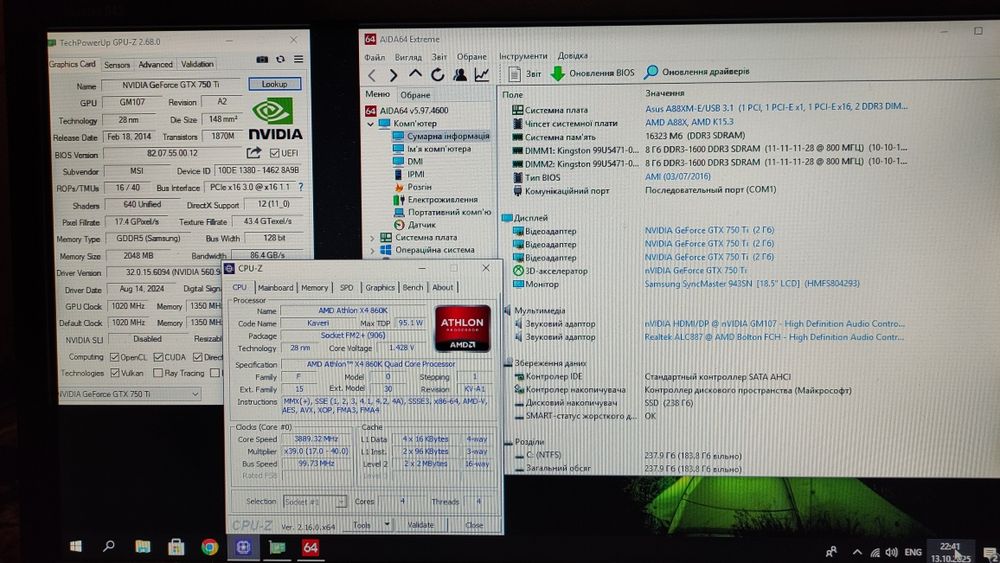The image size is (1000, 563).
Task: Open CPU-Z Bench tab
Action: [413, 288]
